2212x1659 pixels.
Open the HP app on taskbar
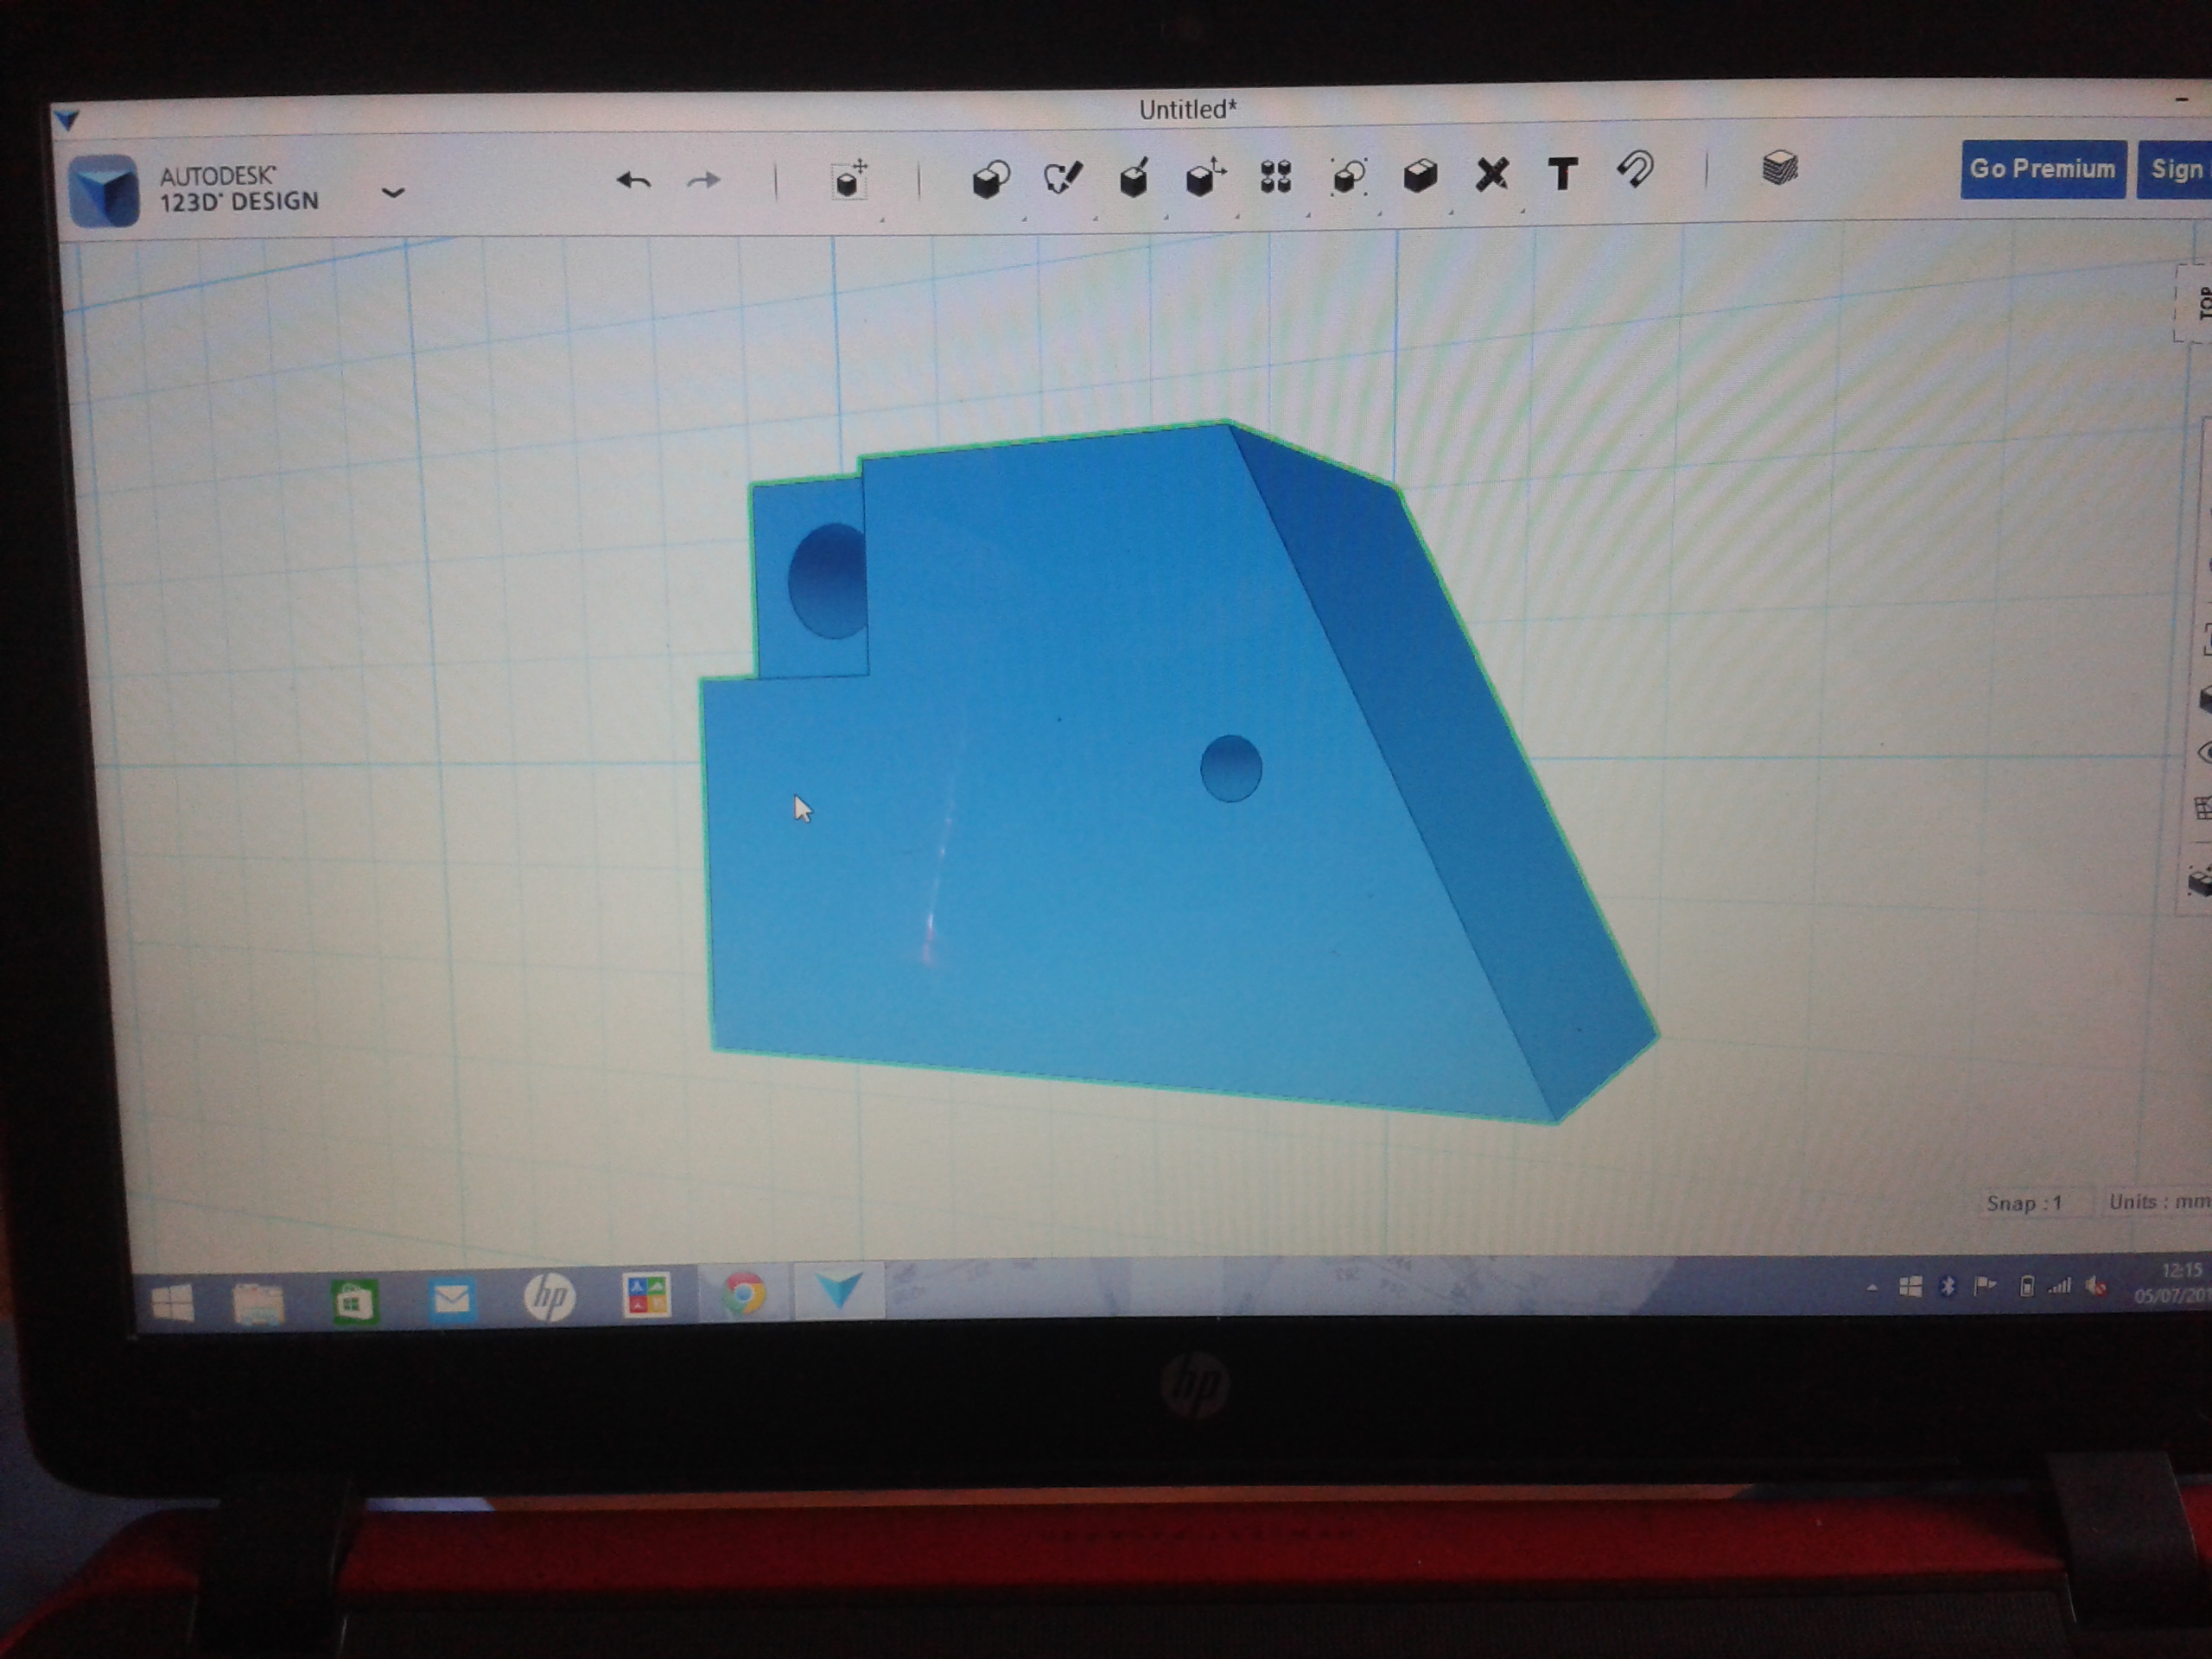(x=549, y=1297)
